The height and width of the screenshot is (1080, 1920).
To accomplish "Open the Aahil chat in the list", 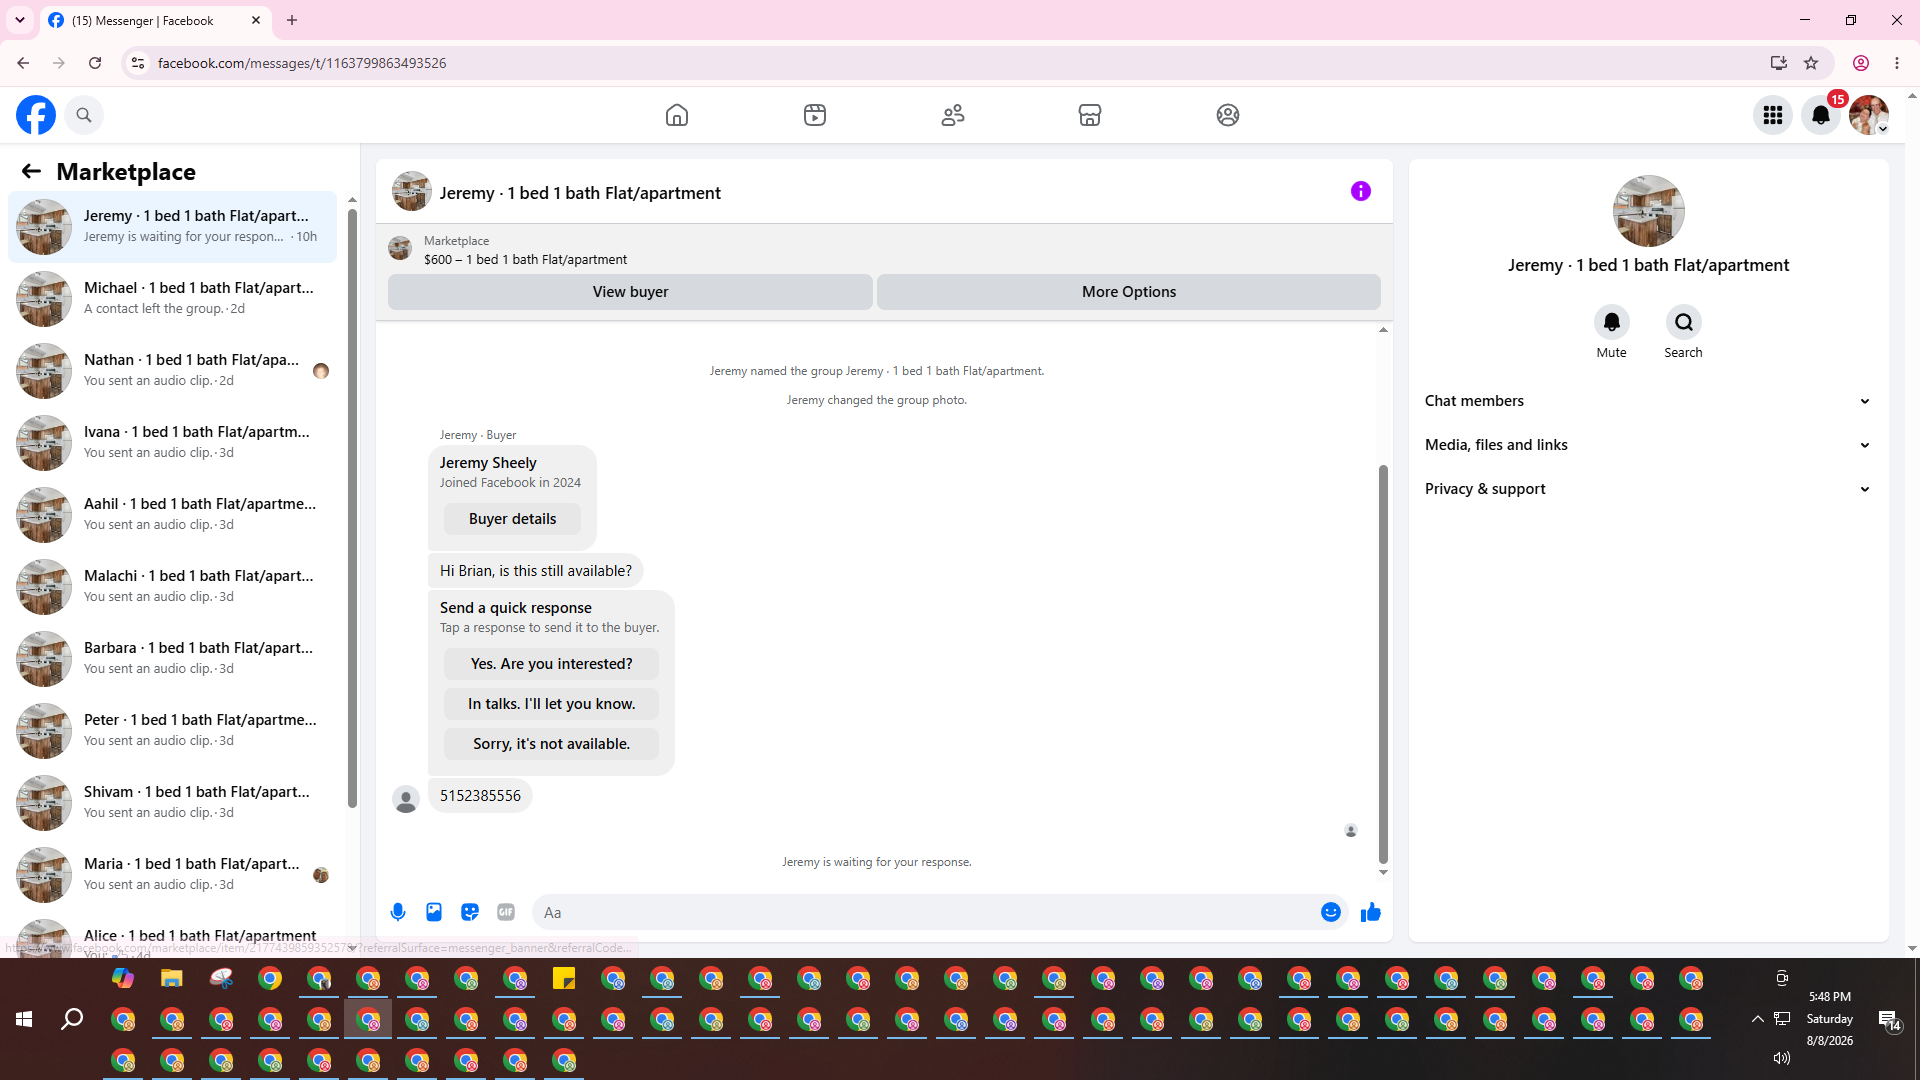I will [172, 515].
